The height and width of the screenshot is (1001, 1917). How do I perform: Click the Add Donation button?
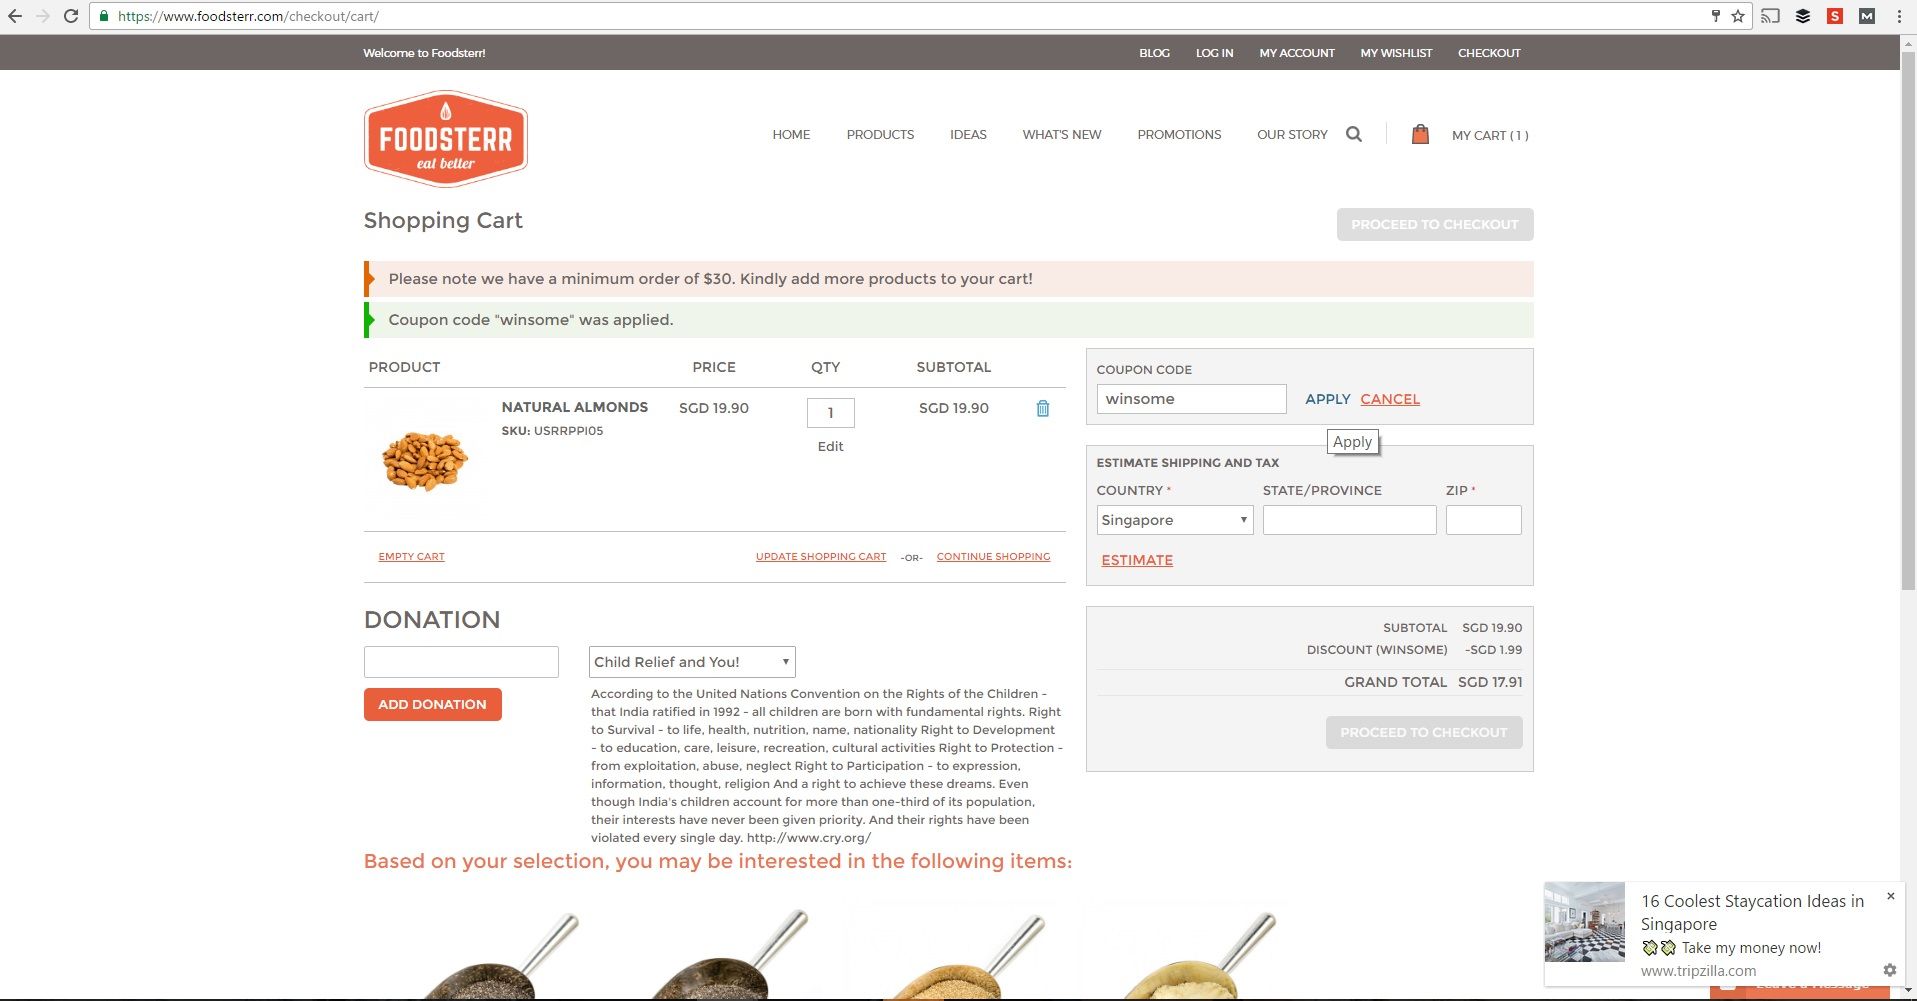tap(433, 704)
